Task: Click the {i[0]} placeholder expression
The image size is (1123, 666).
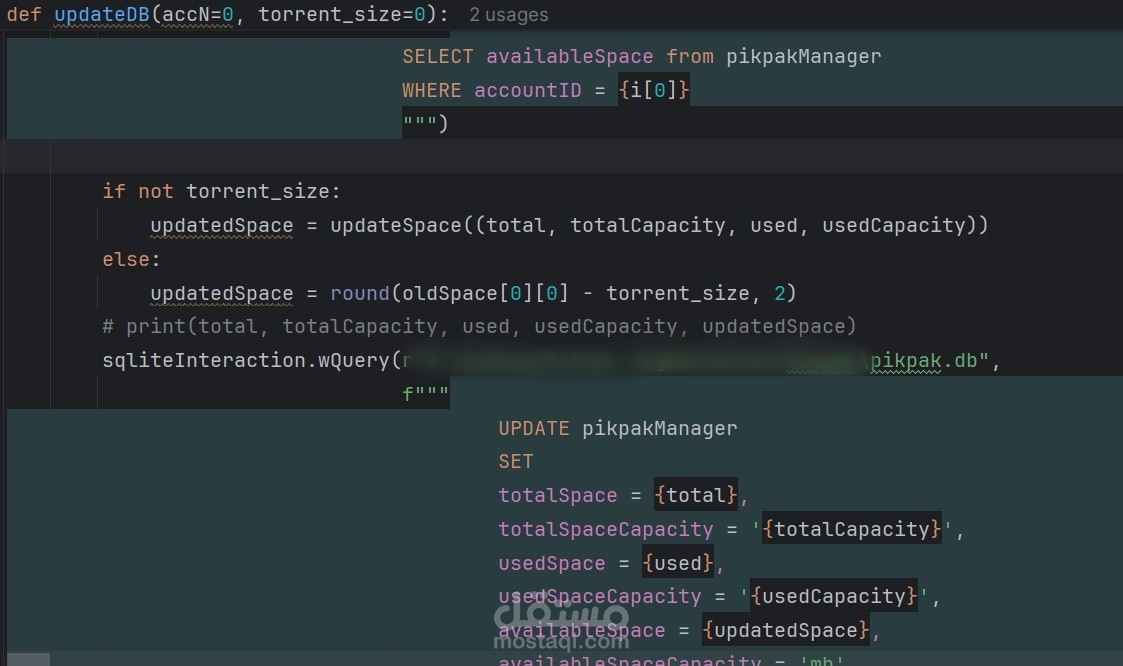Action: point(654,90)
